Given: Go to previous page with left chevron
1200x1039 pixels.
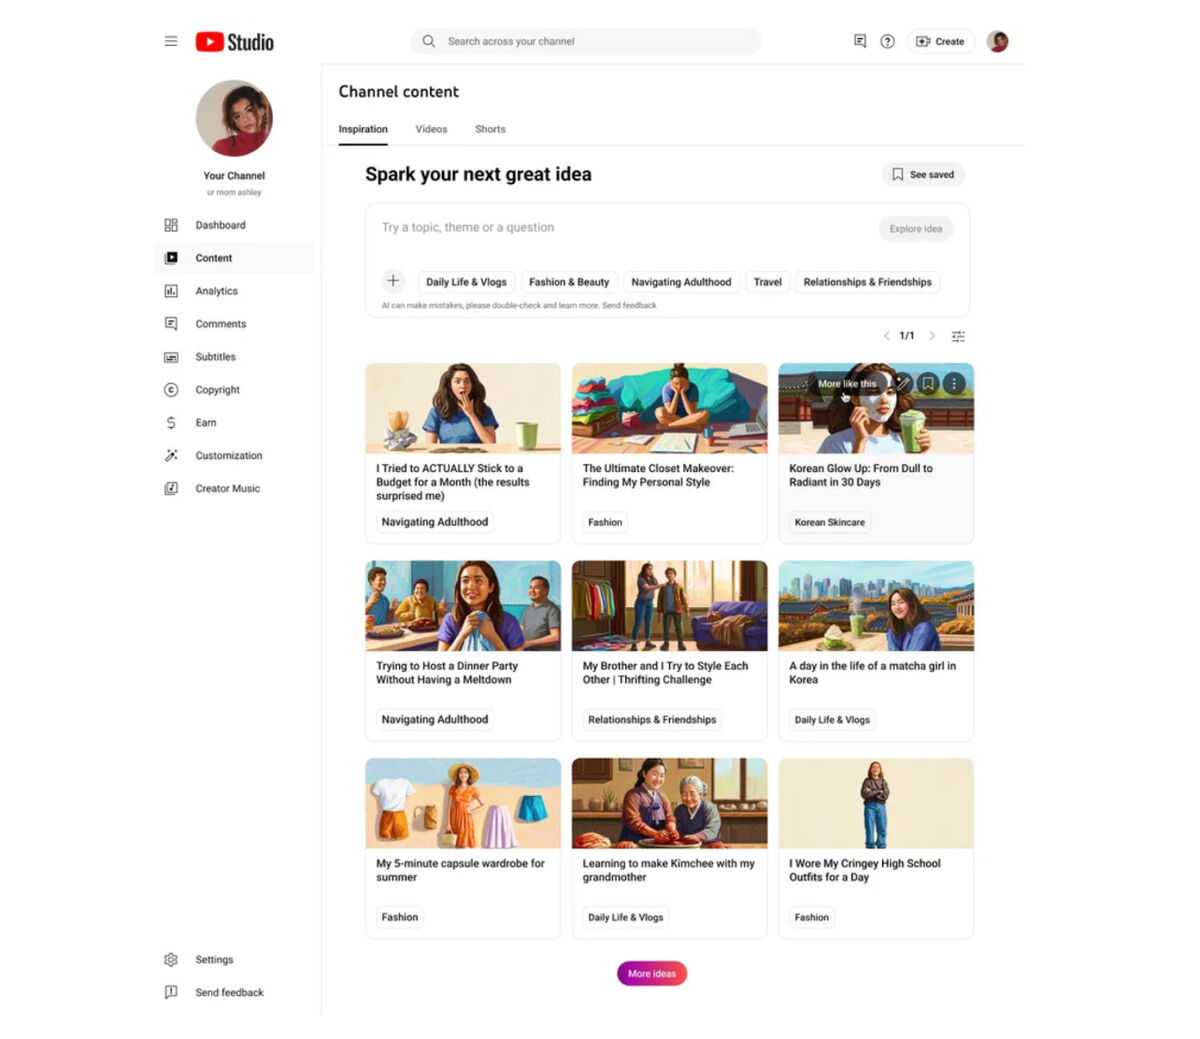Looking at the screenshot, I should [886, 336].
